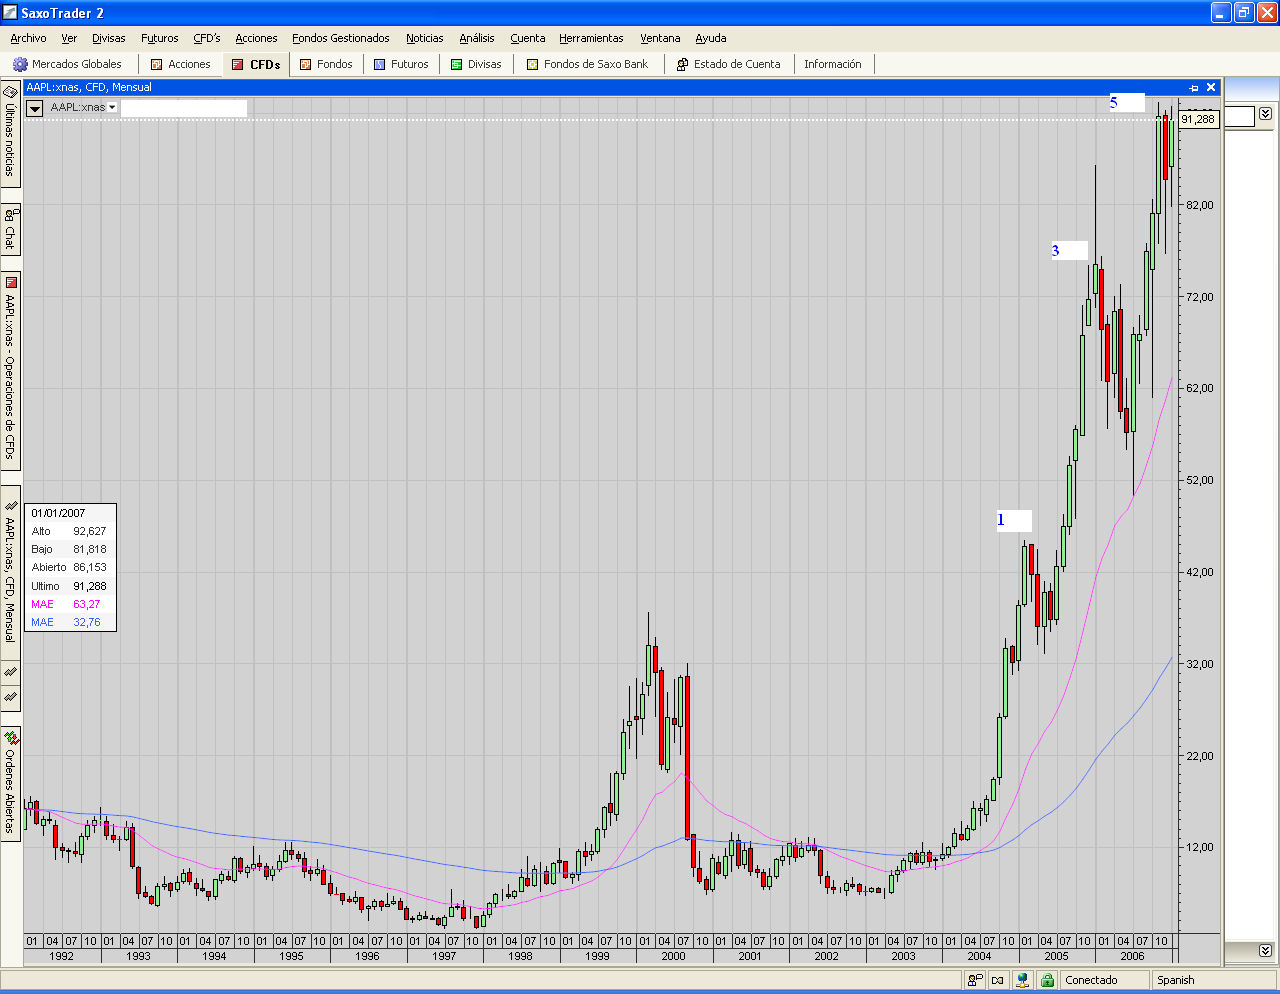Show the Últimas noticias side tab

pyautogui.click(x=10, y=133)
